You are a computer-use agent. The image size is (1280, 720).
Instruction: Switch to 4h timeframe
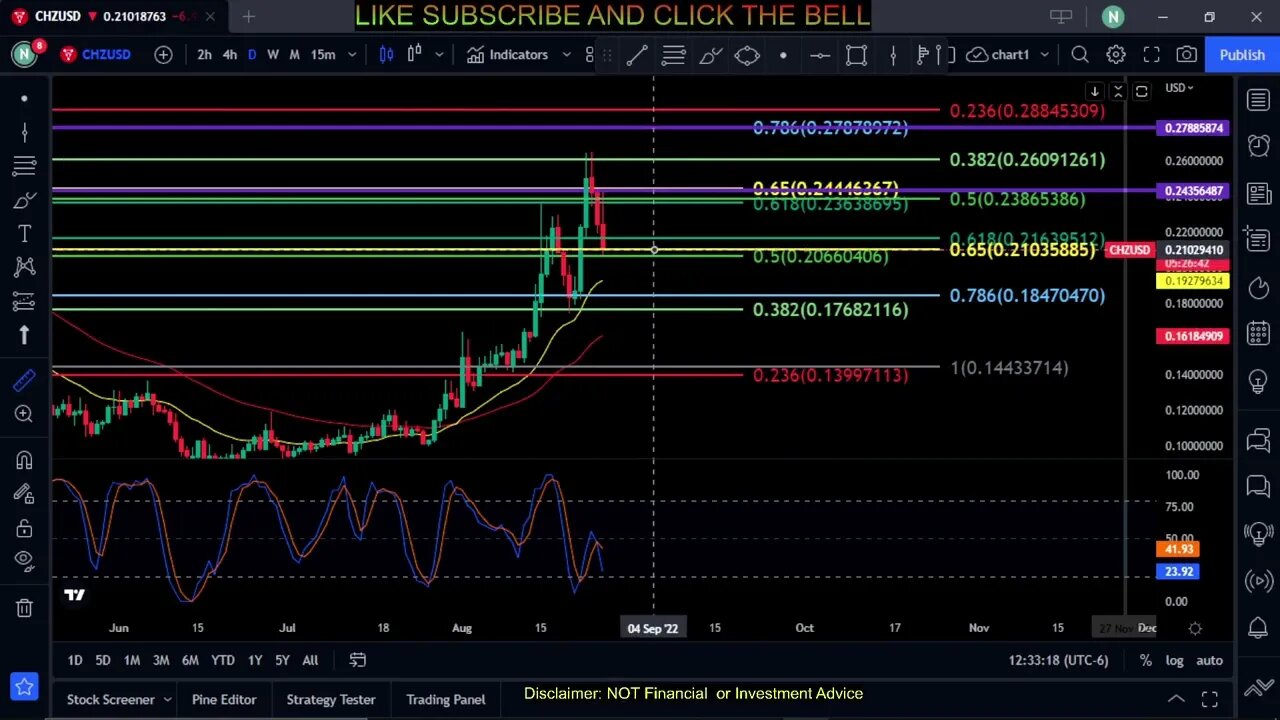coord(230,55)
